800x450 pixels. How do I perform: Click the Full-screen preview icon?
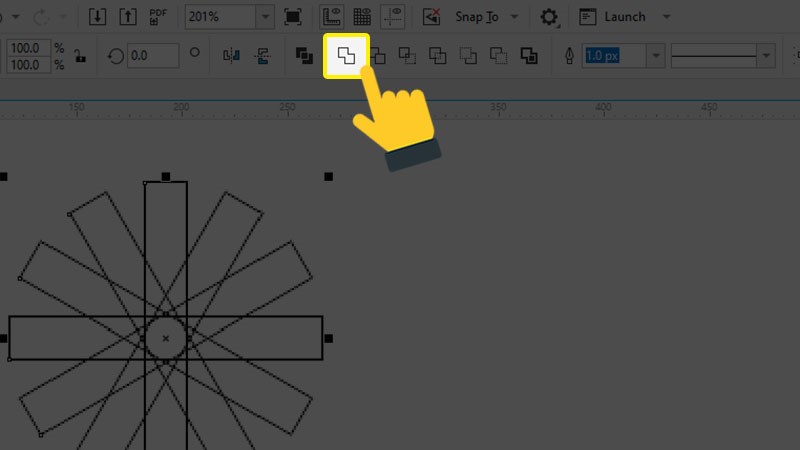pos(292,17)
